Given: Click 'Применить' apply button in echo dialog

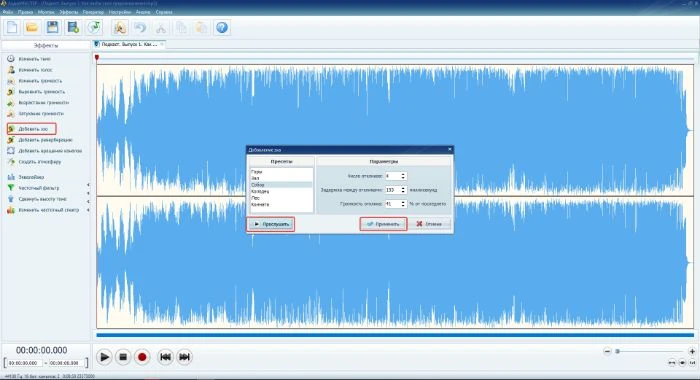Looking at the screenshot, I should tap(383, 224).
